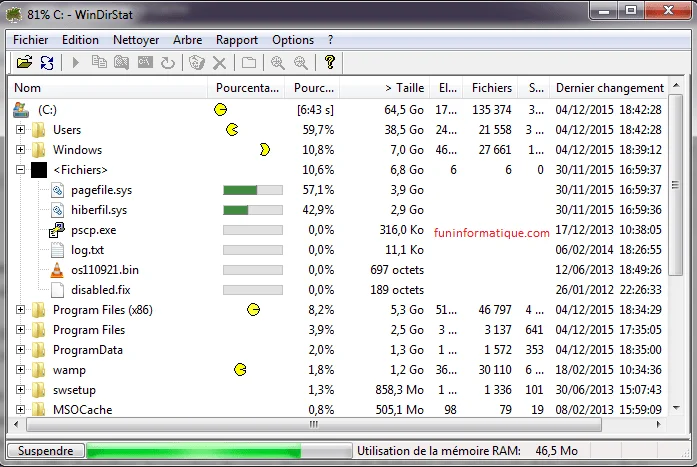Click the pagefile.sys file icon
Viewport: 697px width, 467px height.
coord(57,190)
